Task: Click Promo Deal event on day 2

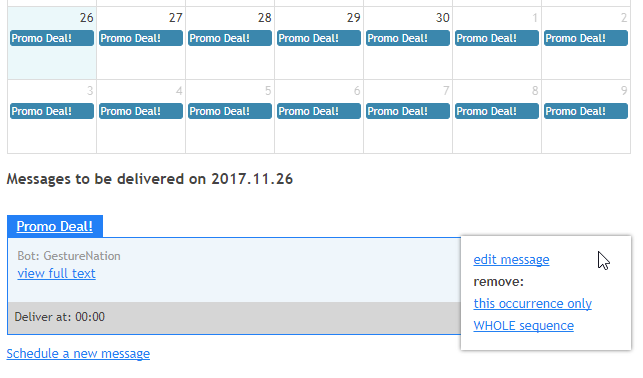Action: pos(586,38)
